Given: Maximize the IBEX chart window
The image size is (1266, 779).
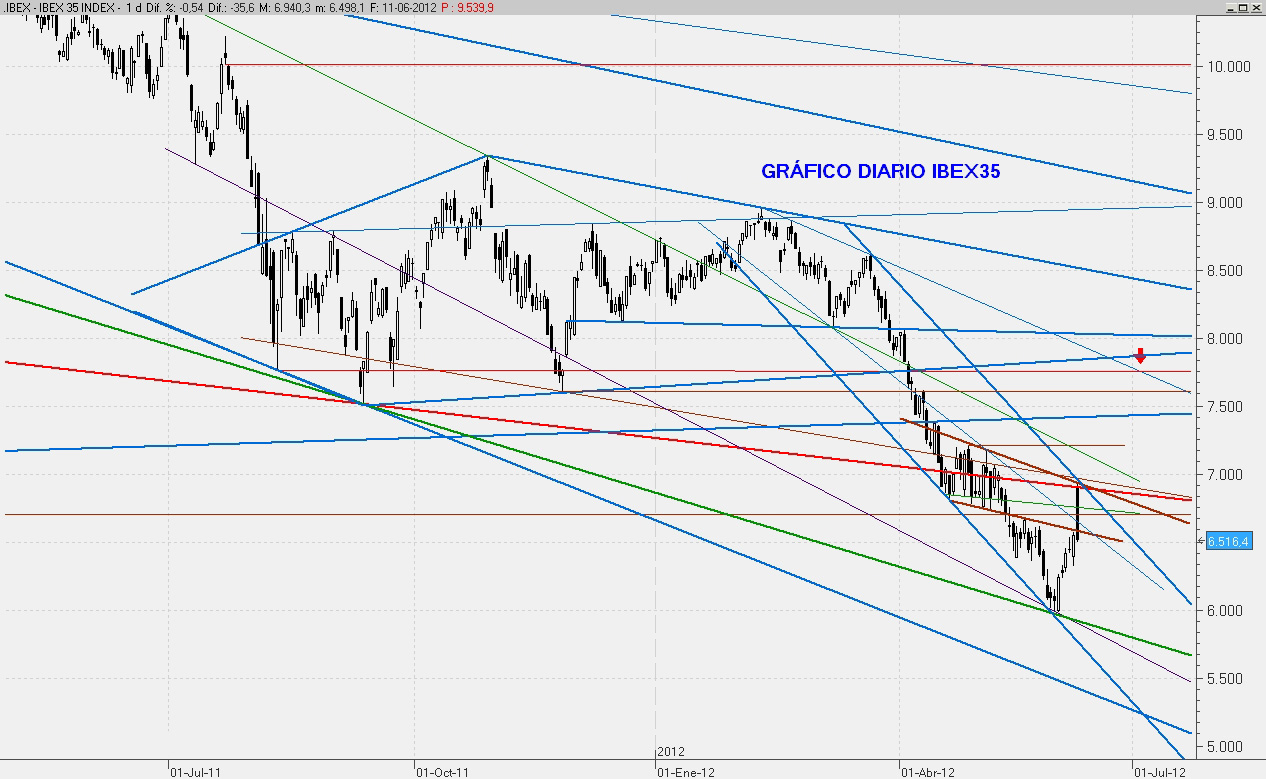Looking at the screenshot, I should 1243,7.
